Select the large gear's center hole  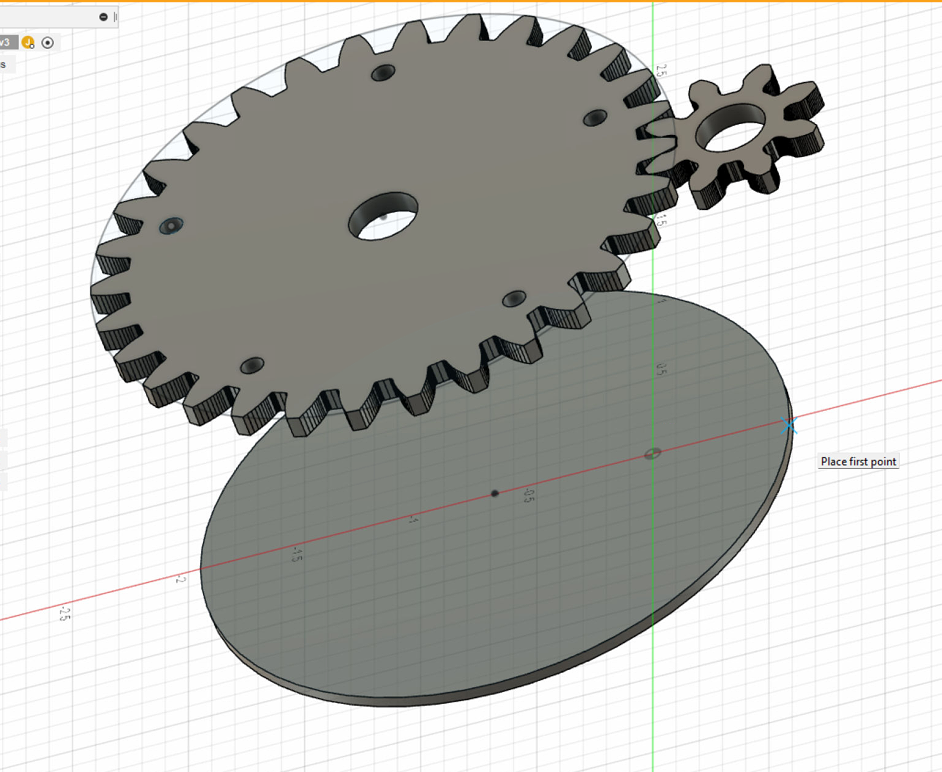coord(383,216)
